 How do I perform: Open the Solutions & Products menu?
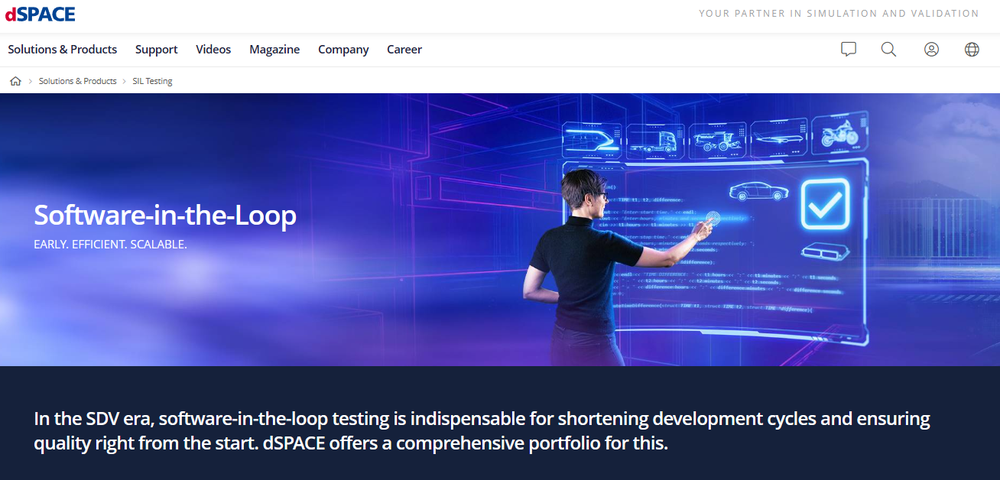coord(62,49)
